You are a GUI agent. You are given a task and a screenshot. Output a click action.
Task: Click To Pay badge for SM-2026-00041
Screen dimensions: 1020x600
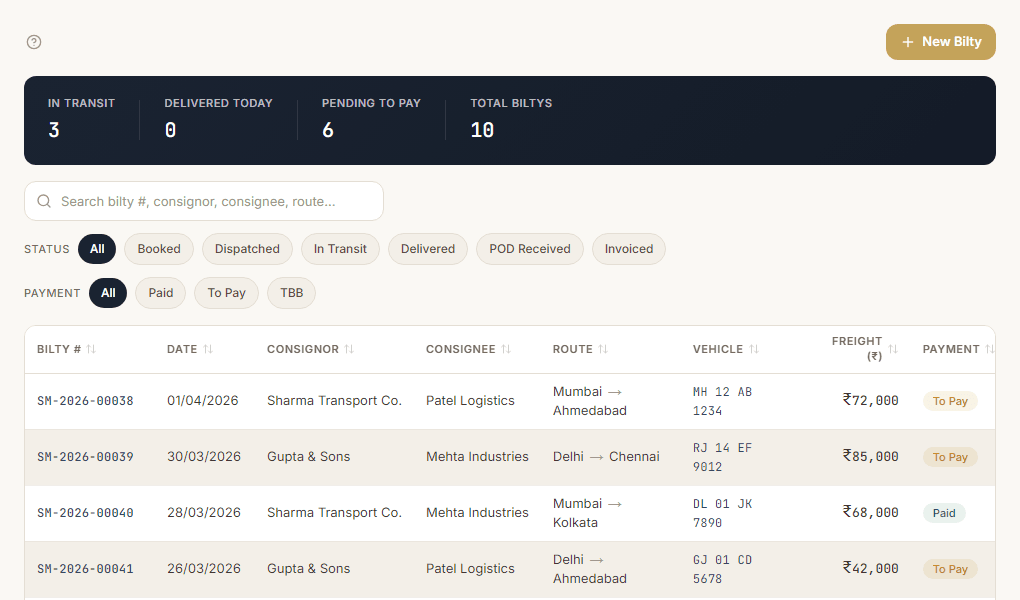tap(950, 569)
